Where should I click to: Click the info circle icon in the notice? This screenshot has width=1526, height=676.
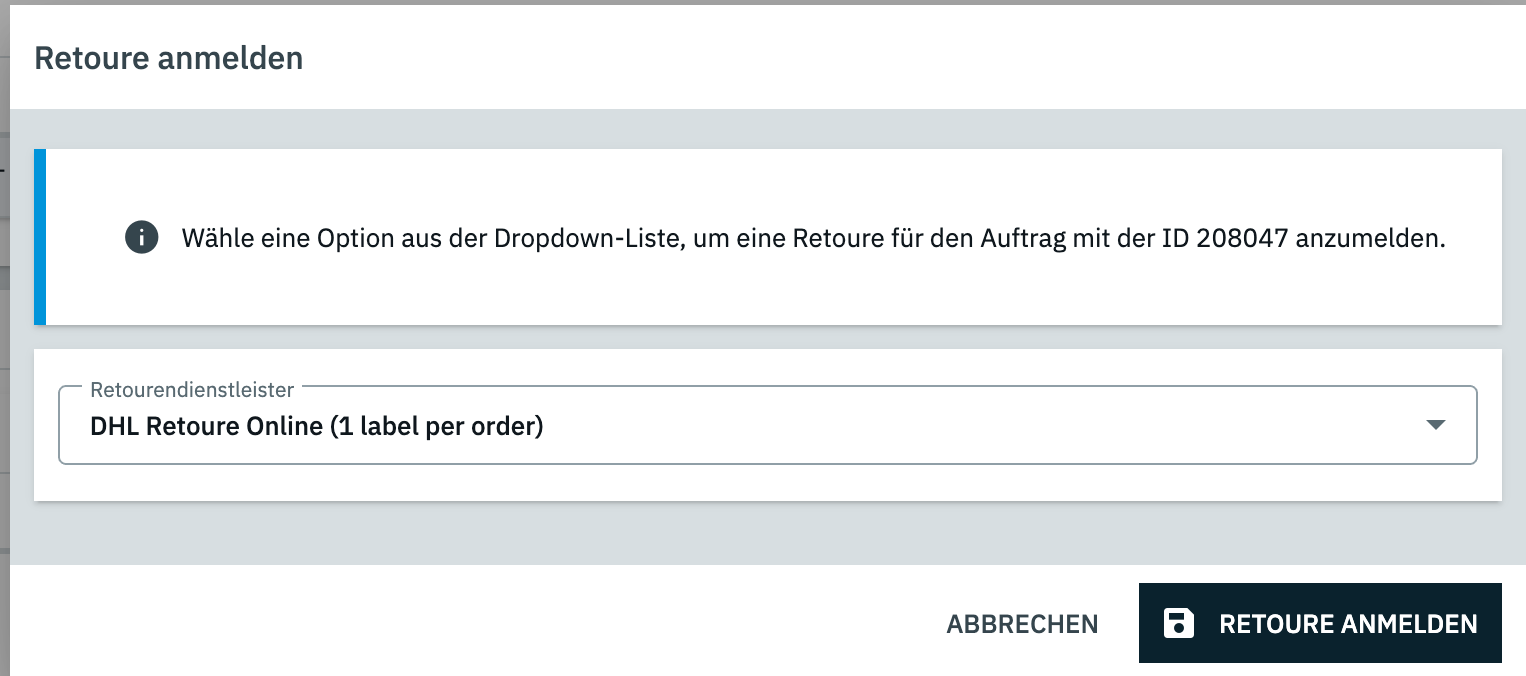142,238
